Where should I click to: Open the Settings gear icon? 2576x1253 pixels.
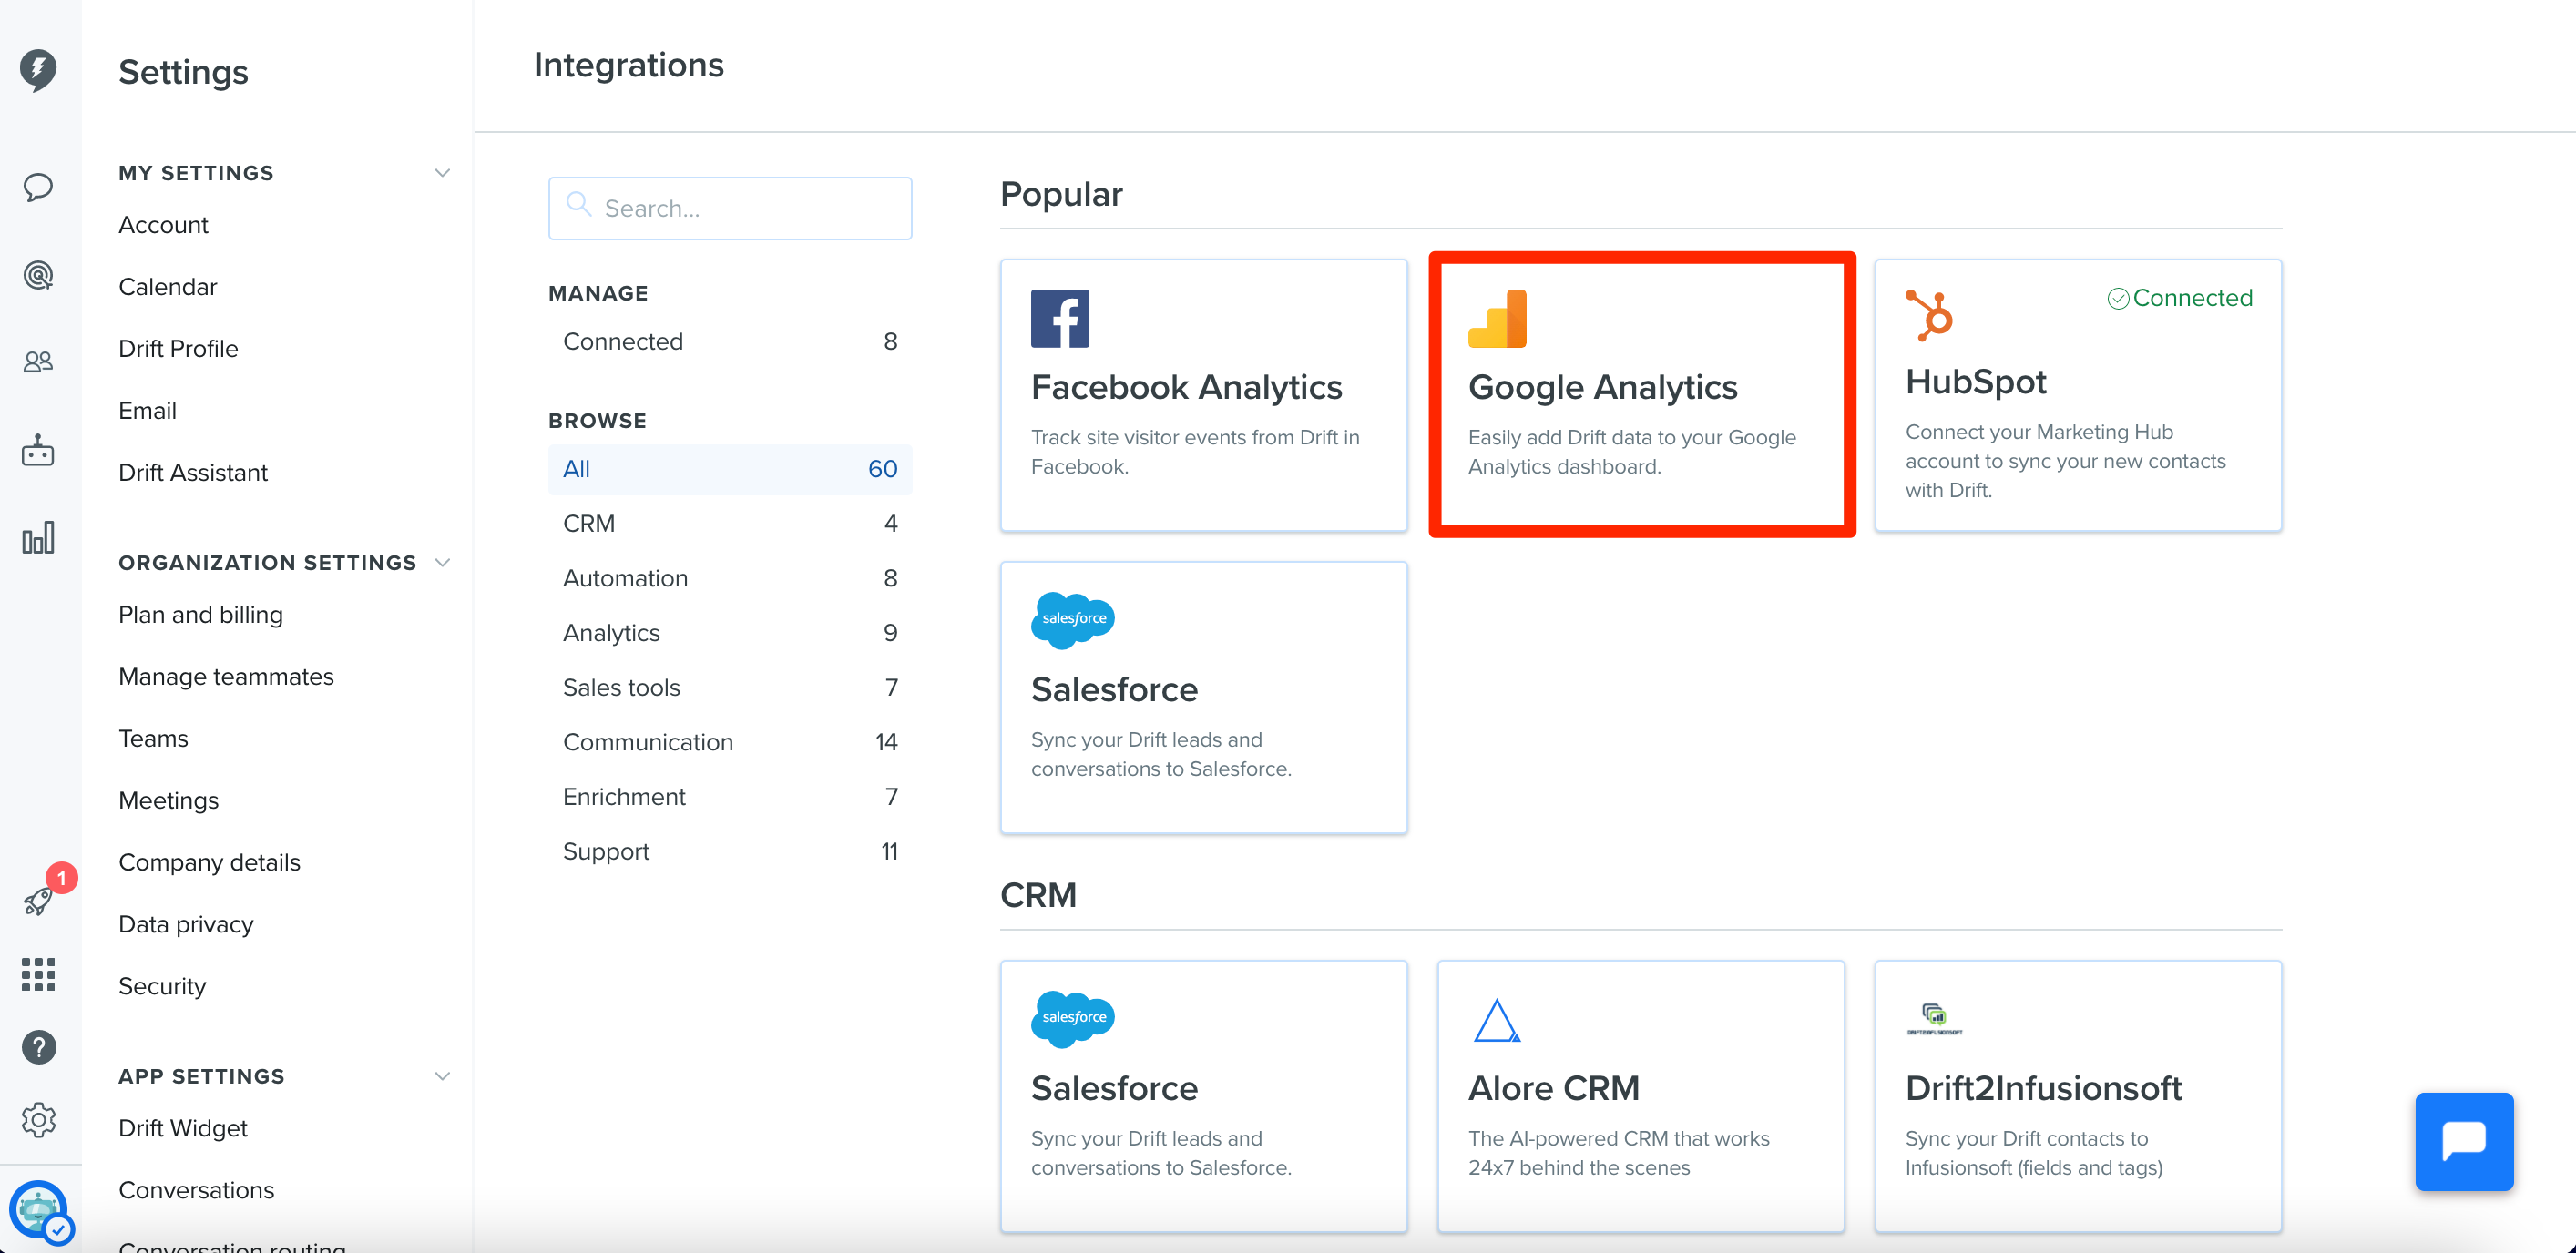[38, 1120]
